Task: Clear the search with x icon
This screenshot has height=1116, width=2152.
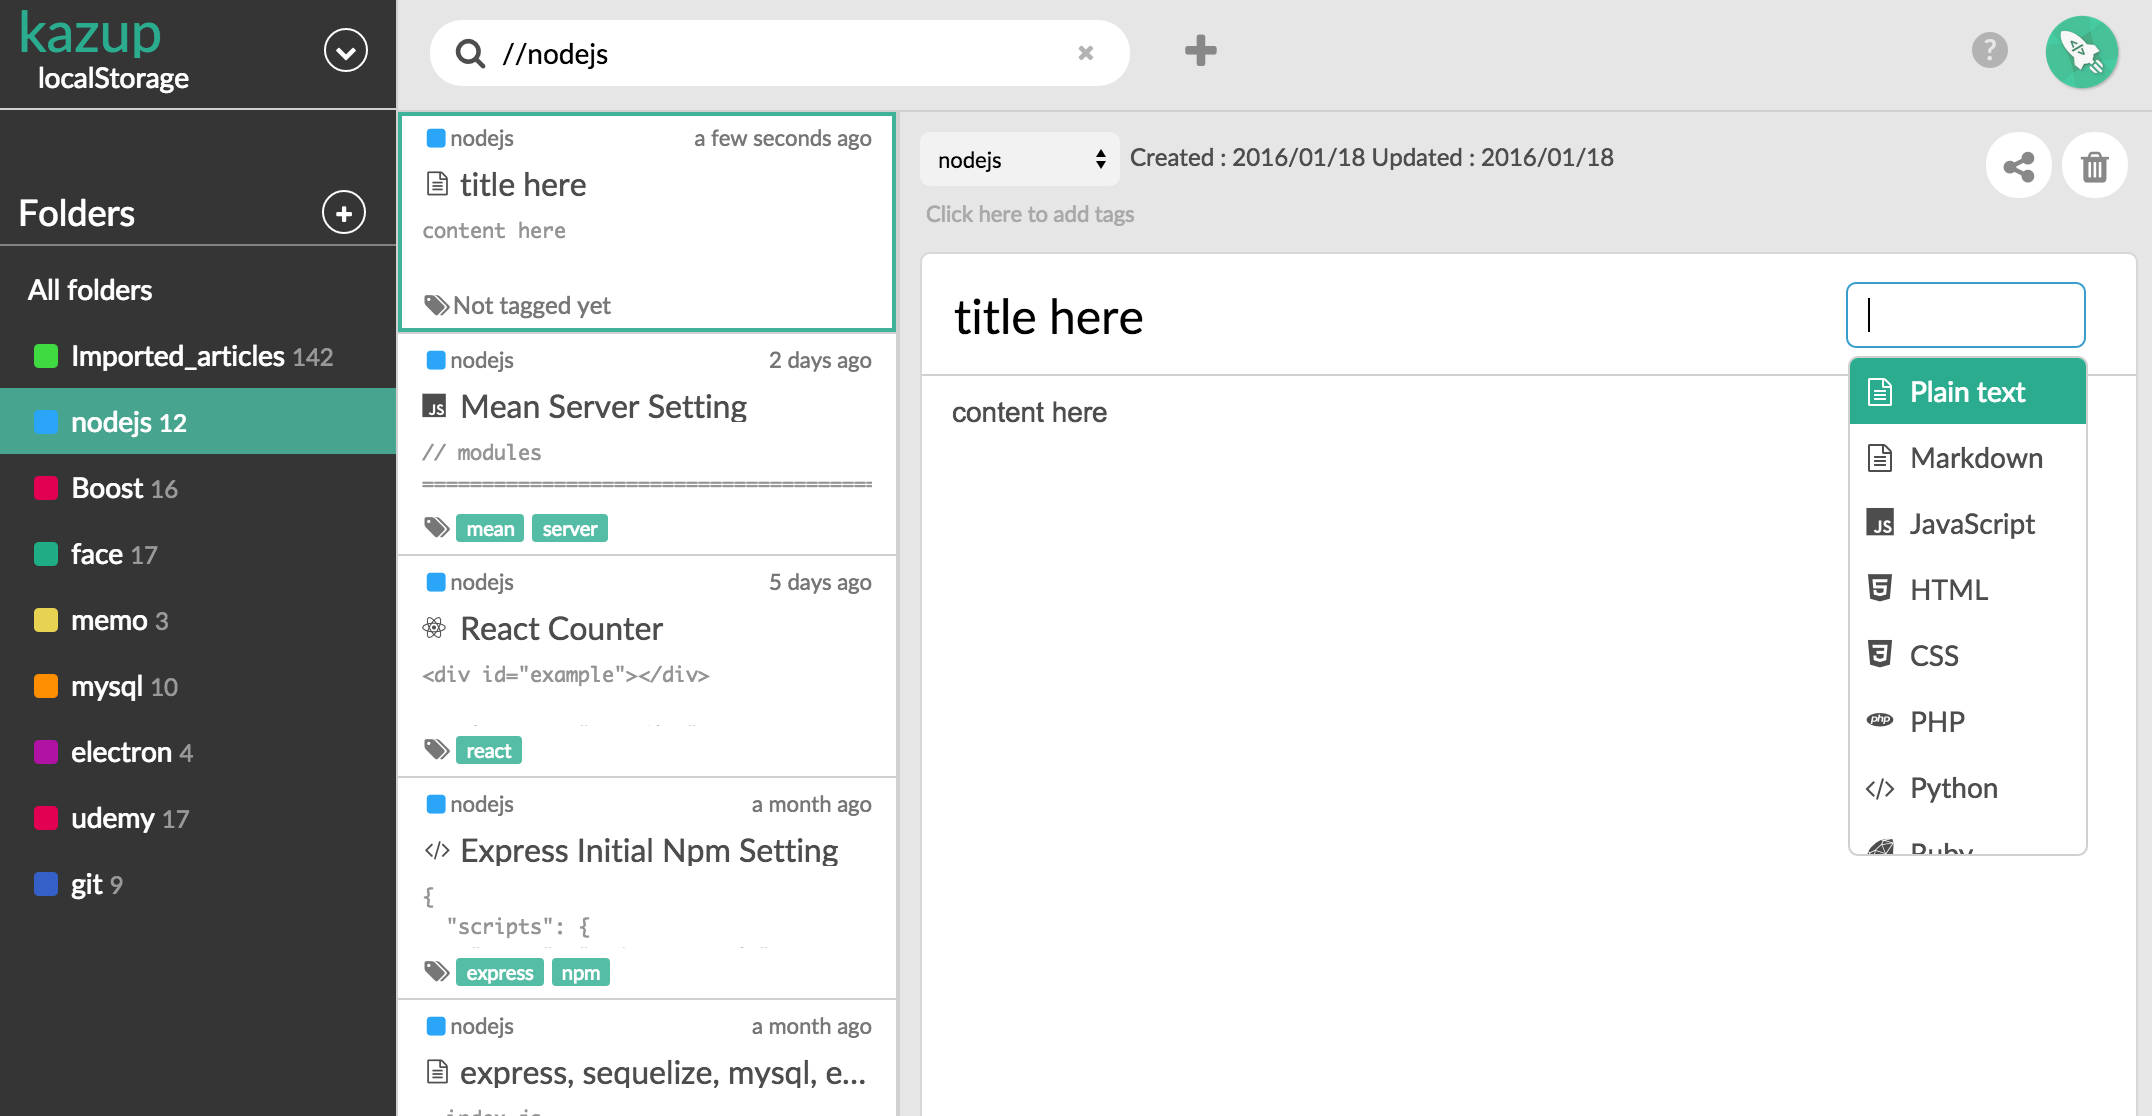Action: pos(1085,53)
